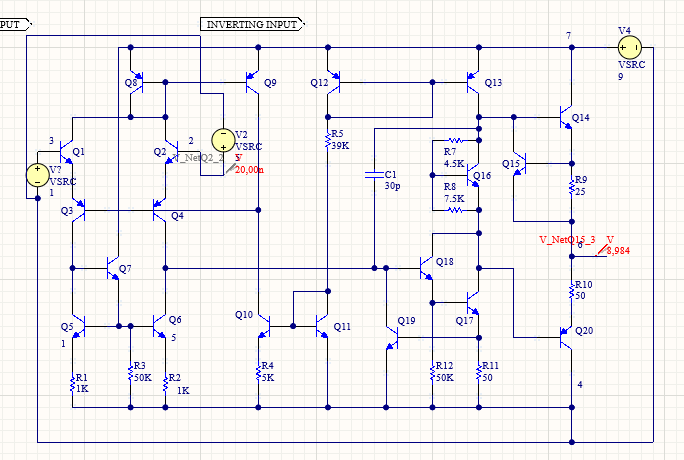Click pin number 4 below Q20
Screen dimensions: 684x460
tap(580, 385)
